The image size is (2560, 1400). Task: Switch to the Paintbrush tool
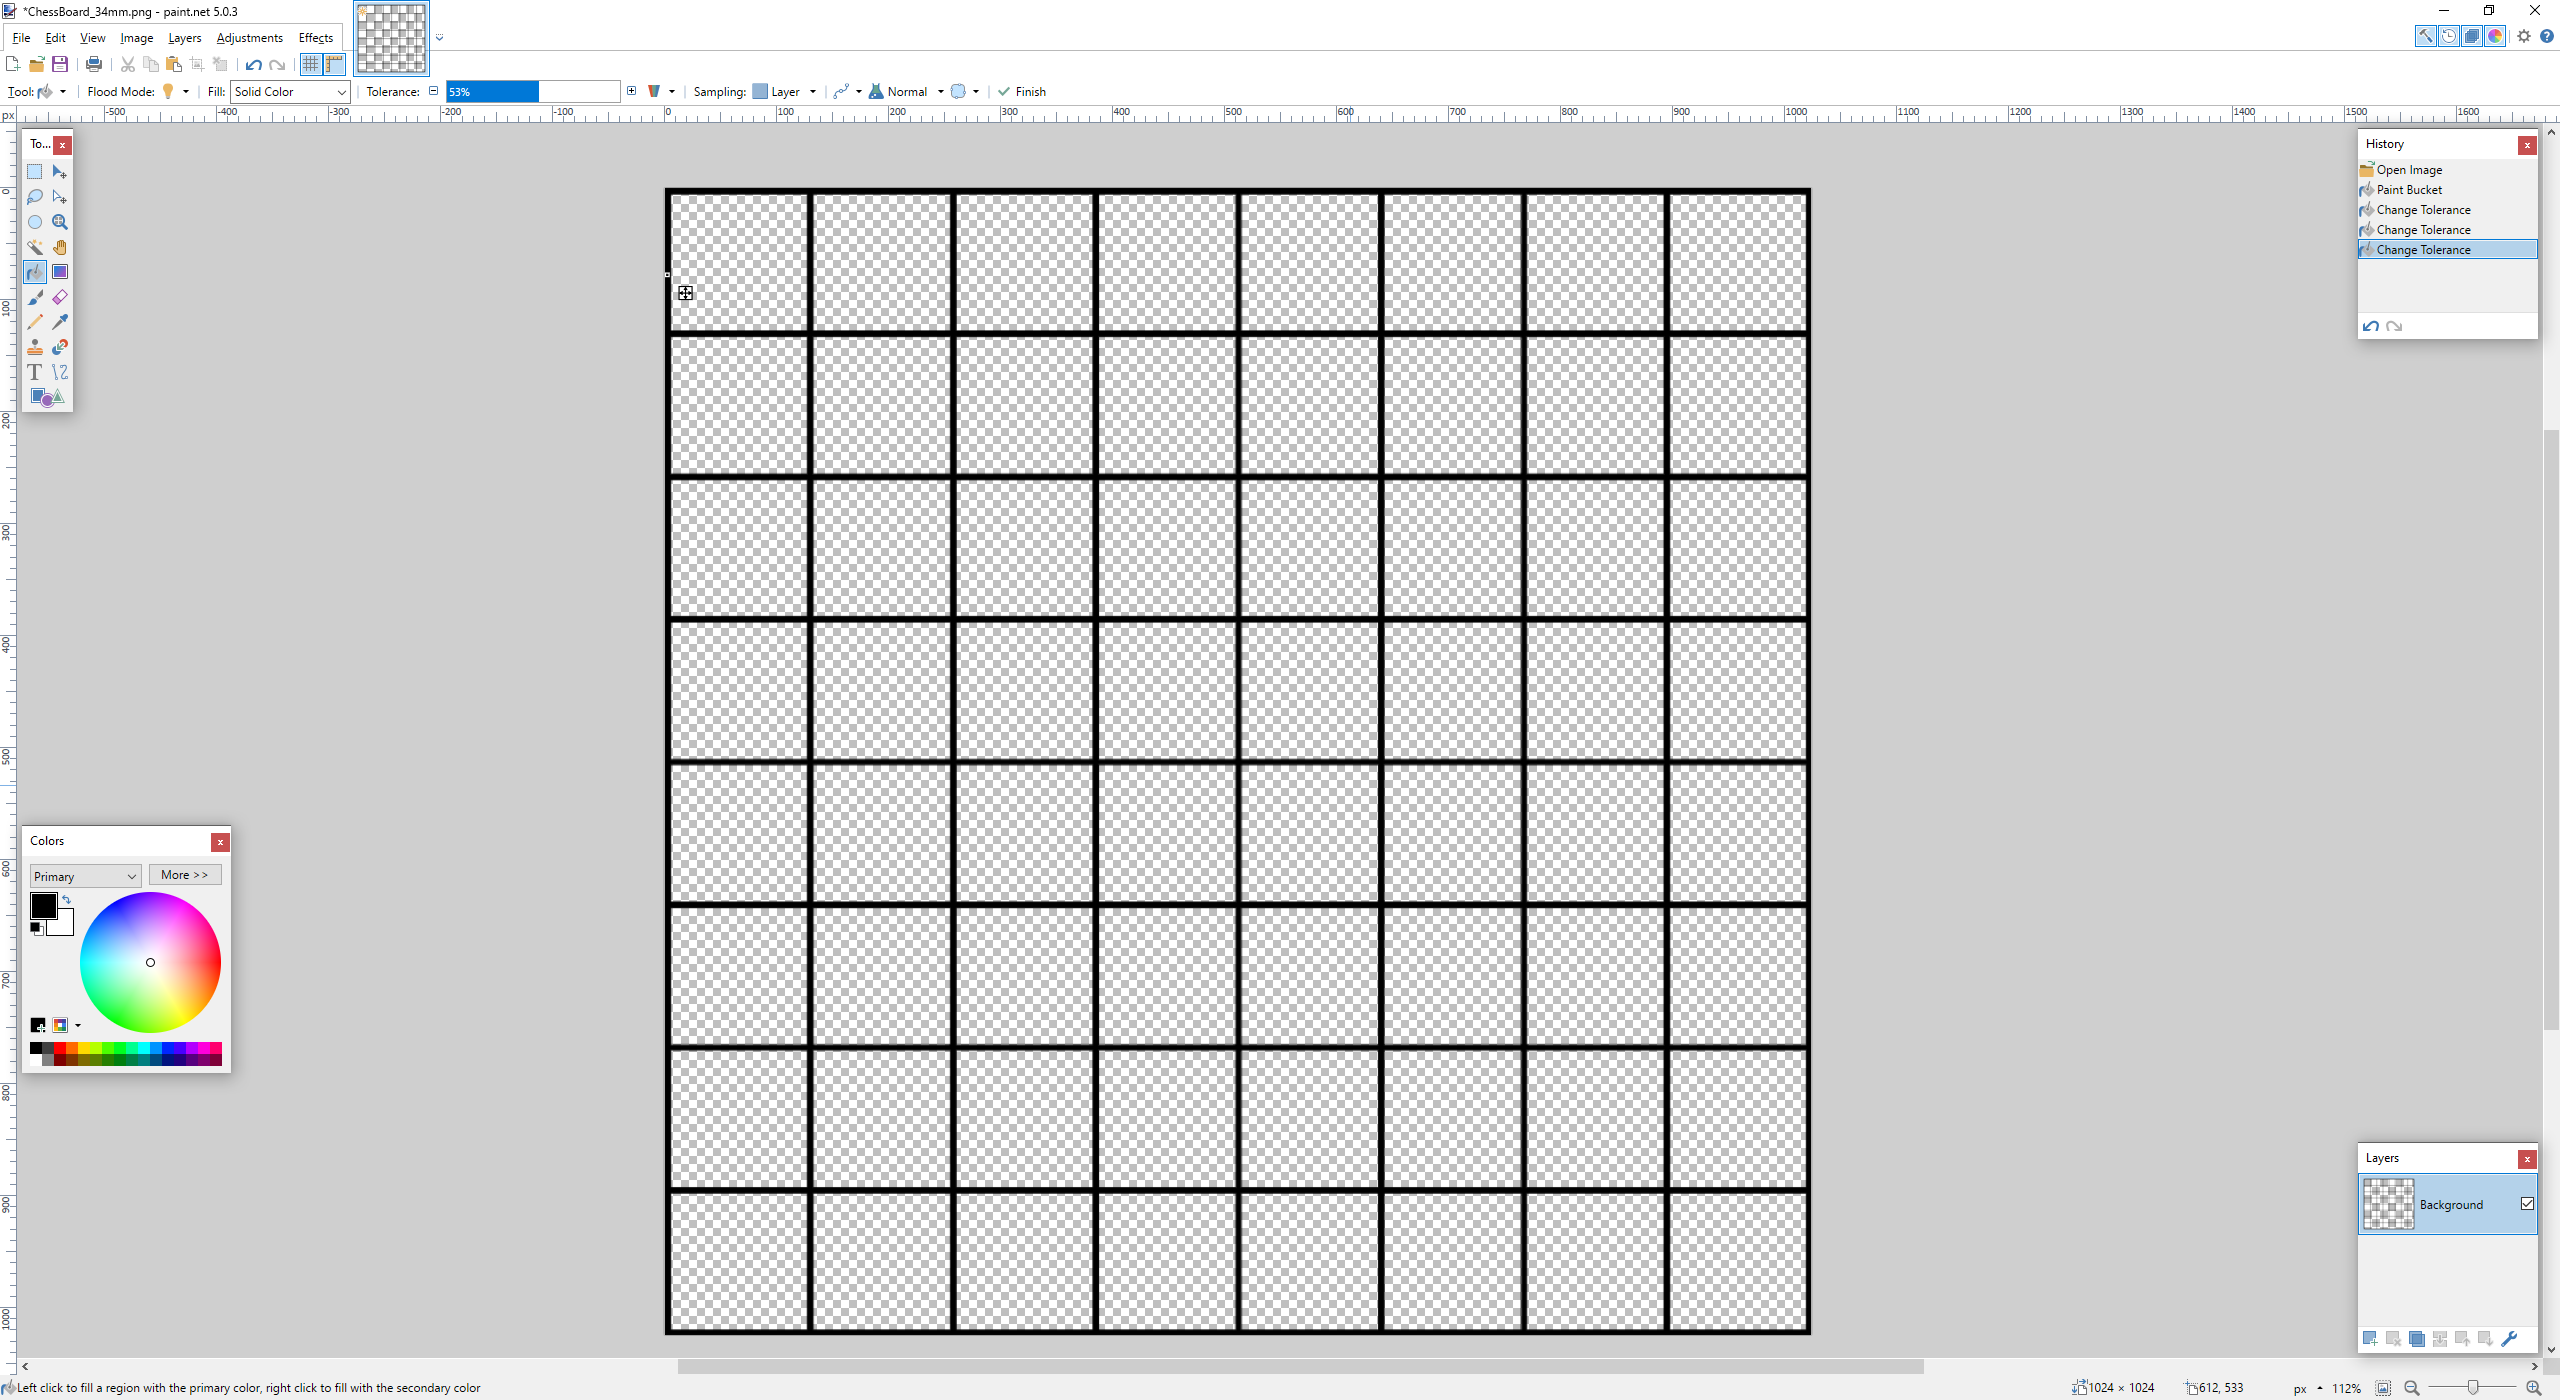tap(34, 296)
